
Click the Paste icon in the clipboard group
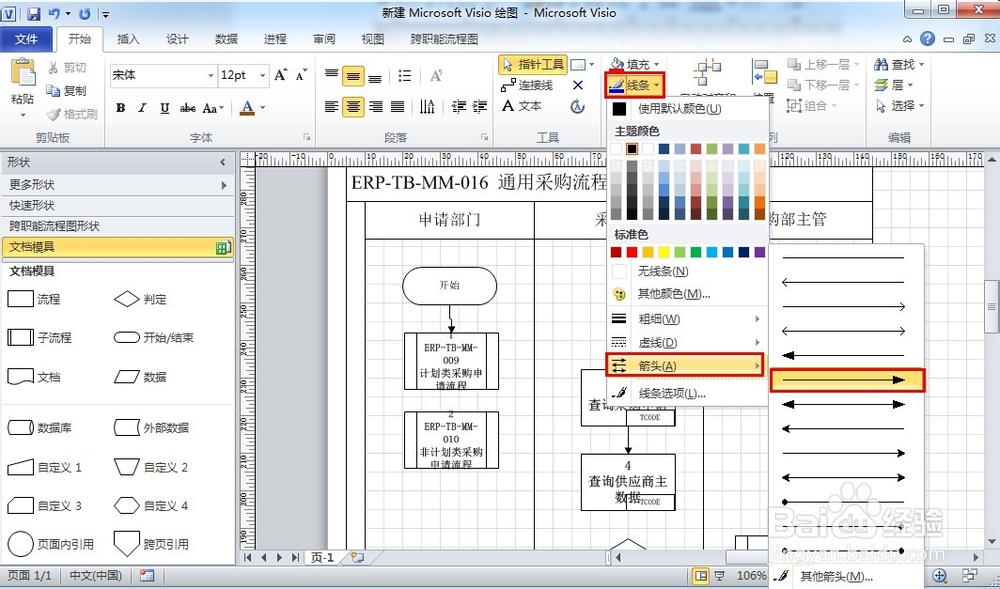(22, 74)
